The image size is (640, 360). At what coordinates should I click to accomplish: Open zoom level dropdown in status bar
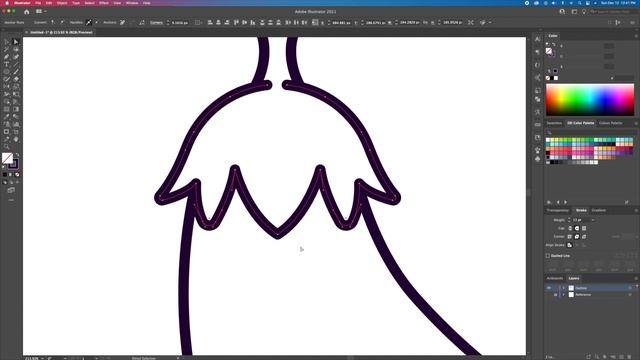pyautogui.click(x=42, y=358)
